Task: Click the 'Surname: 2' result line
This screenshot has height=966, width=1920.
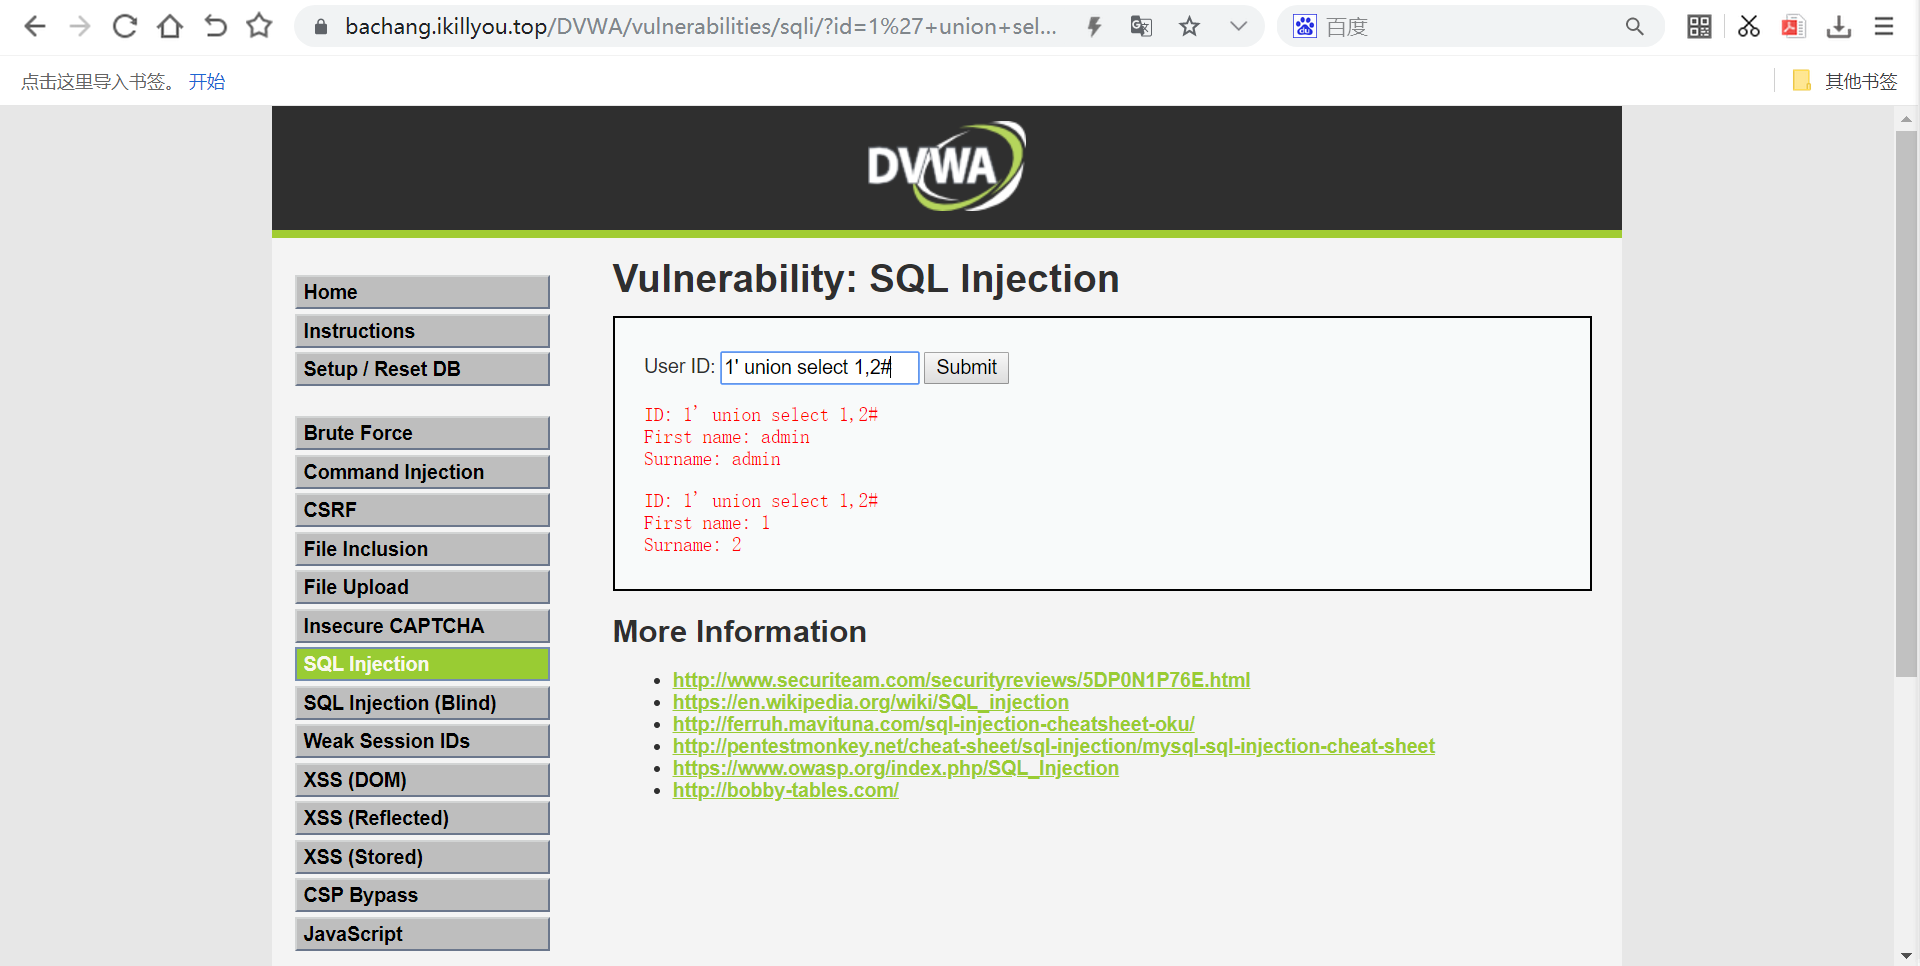Action: click(x=693, y=545)
